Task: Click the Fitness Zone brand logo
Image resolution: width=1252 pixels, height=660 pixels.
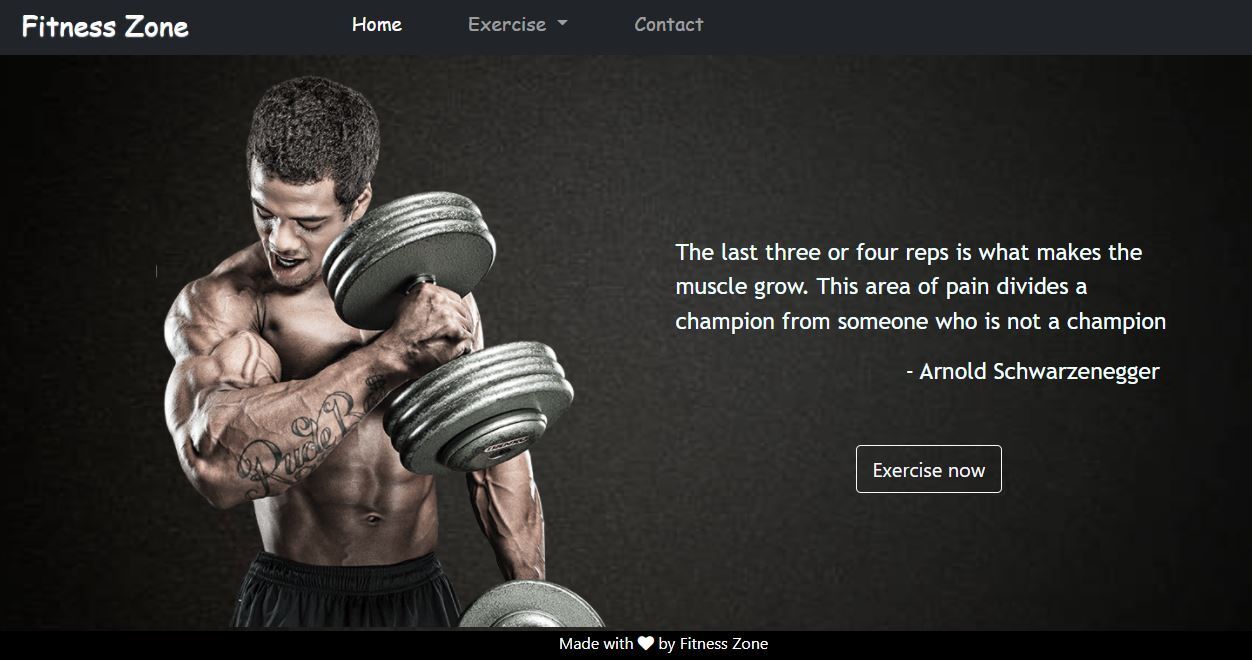Action: click(105, 27)
